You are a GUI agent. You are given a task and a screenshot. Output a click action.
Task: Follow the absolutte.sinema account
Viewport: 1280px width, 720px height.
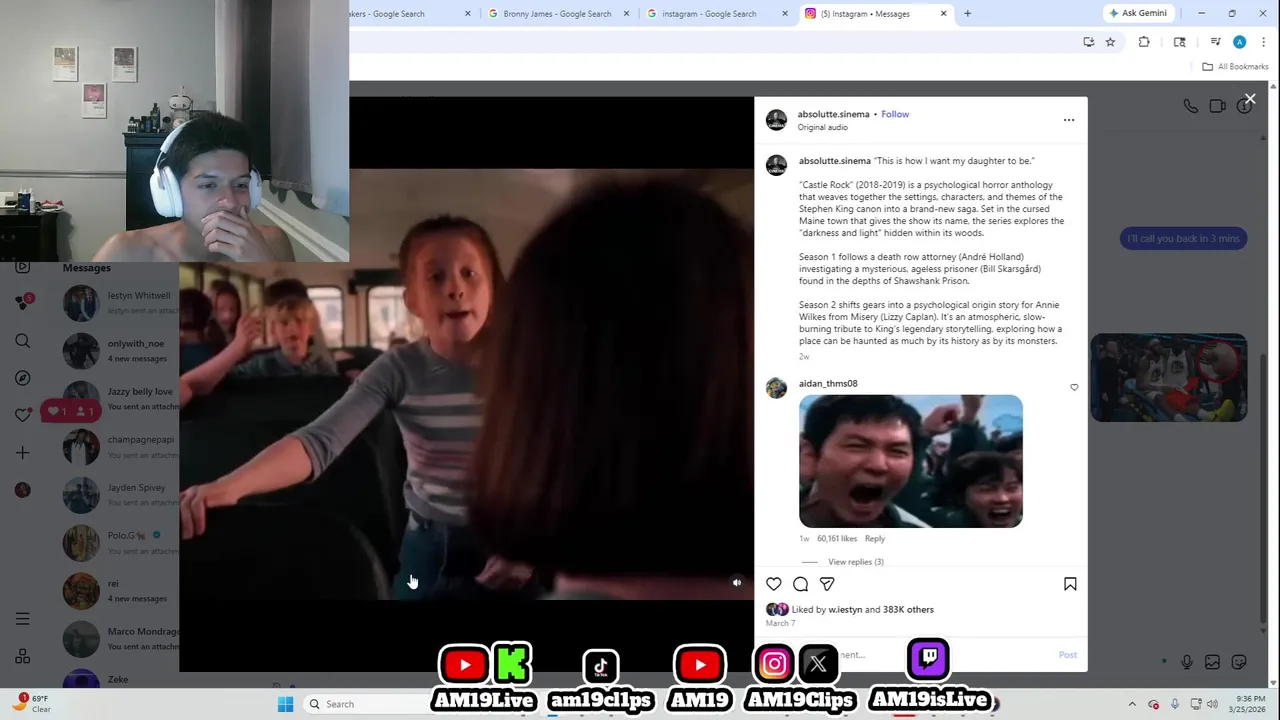click(895, 114)
